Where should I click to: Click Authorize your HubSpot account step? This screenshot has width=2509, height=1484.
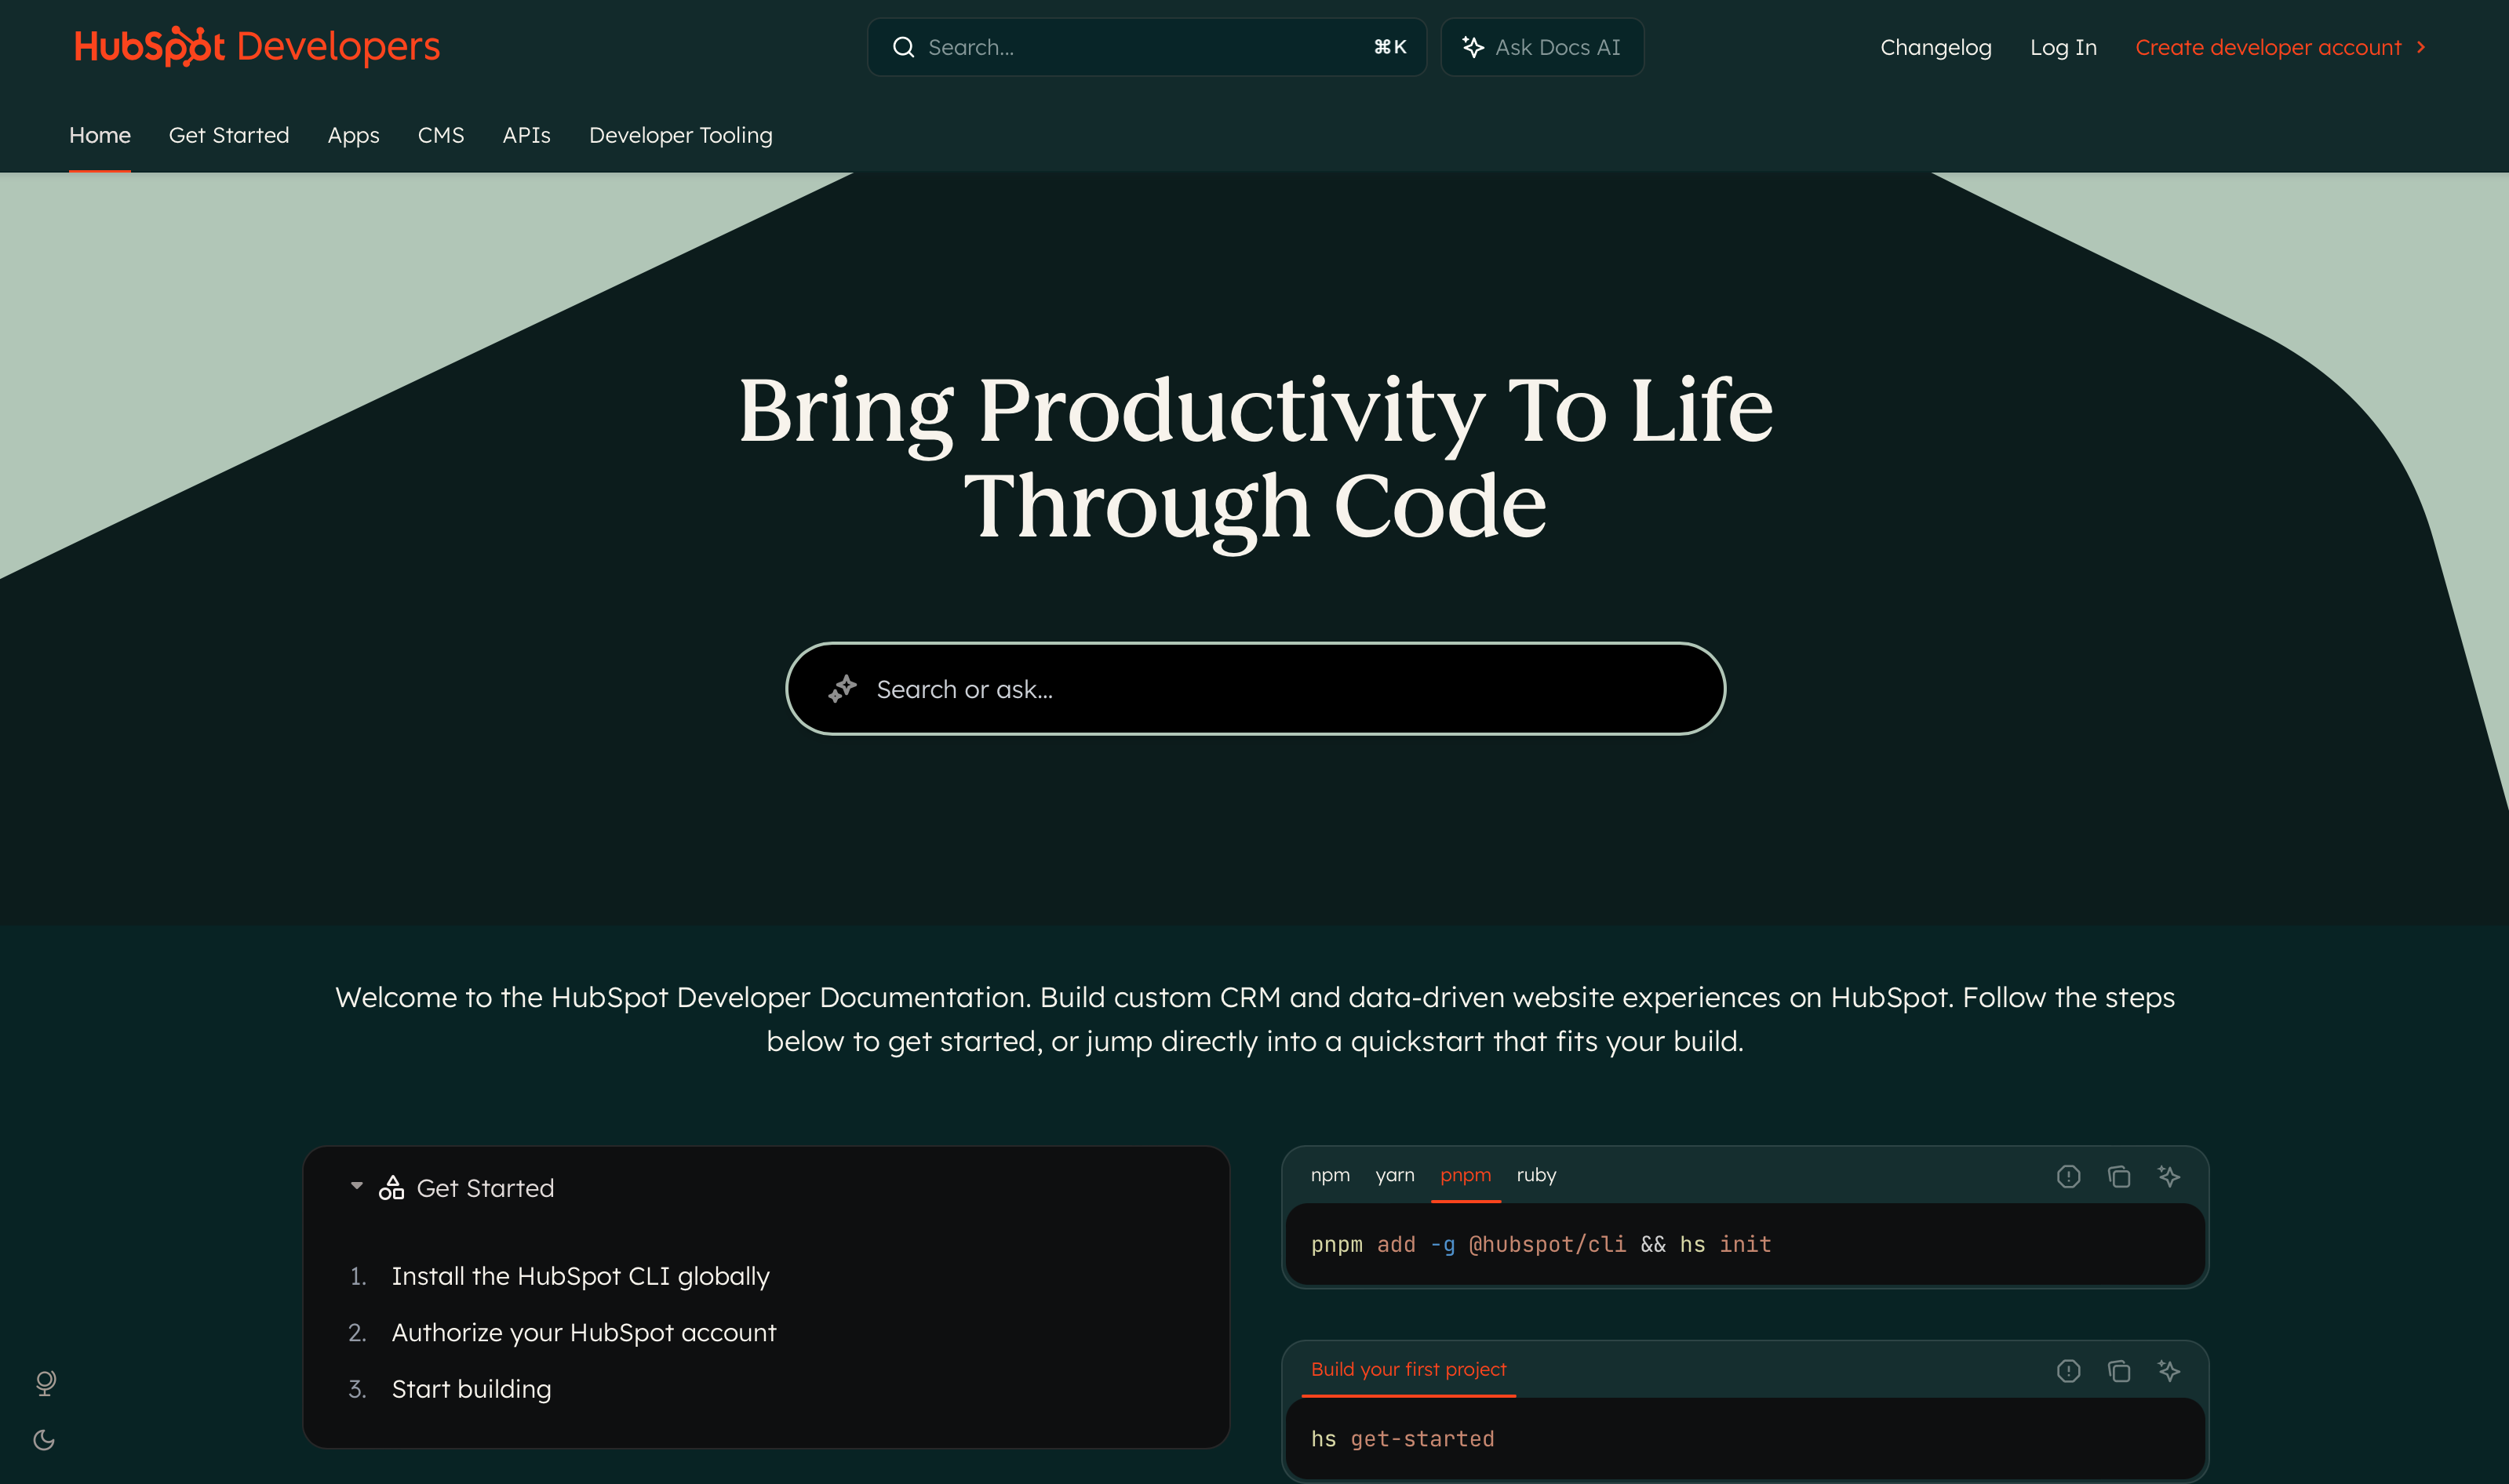coord(584,1332)
